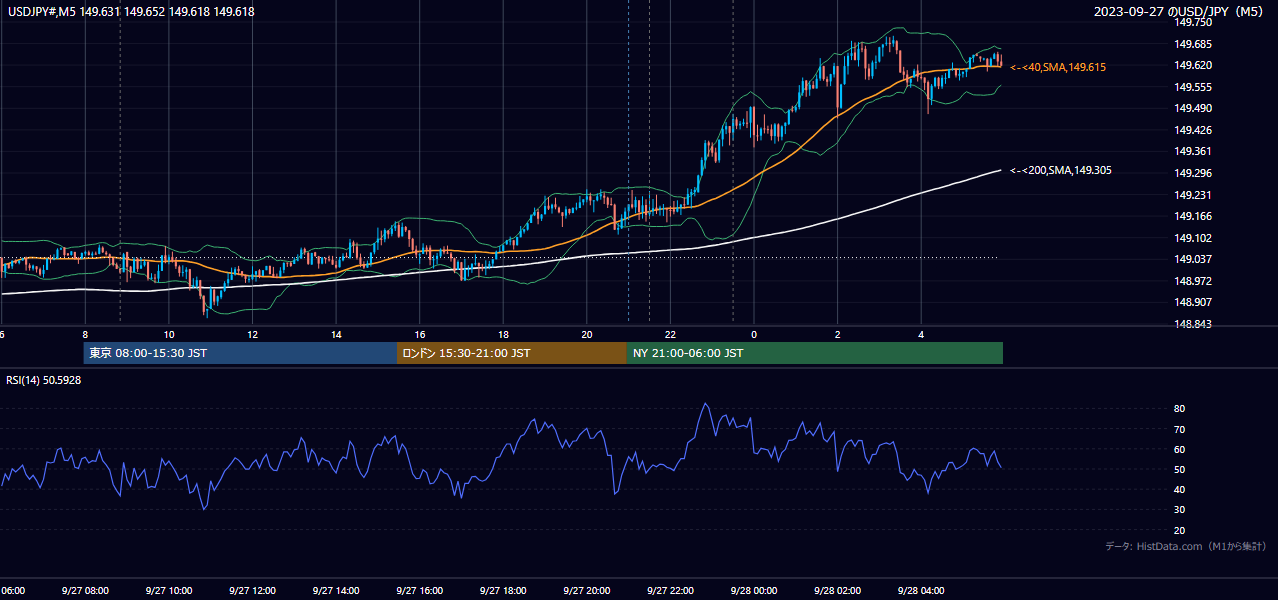The width and height of the screenshot is (1278, 600).
Task: Click hour label 16 on price chart time axis
Action: point(420,334)
